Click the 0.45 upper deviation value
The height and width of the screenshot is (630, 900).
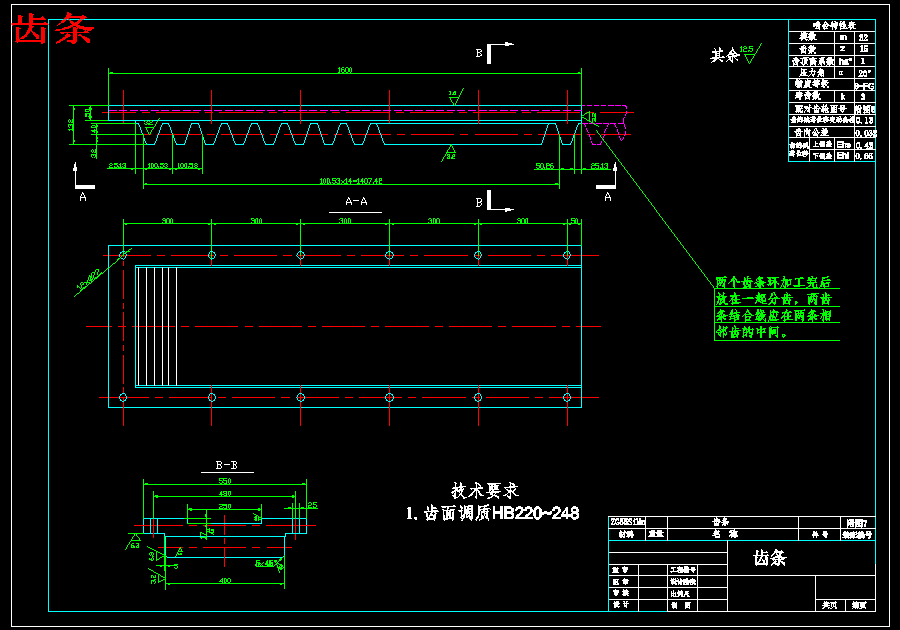[864, 145]
